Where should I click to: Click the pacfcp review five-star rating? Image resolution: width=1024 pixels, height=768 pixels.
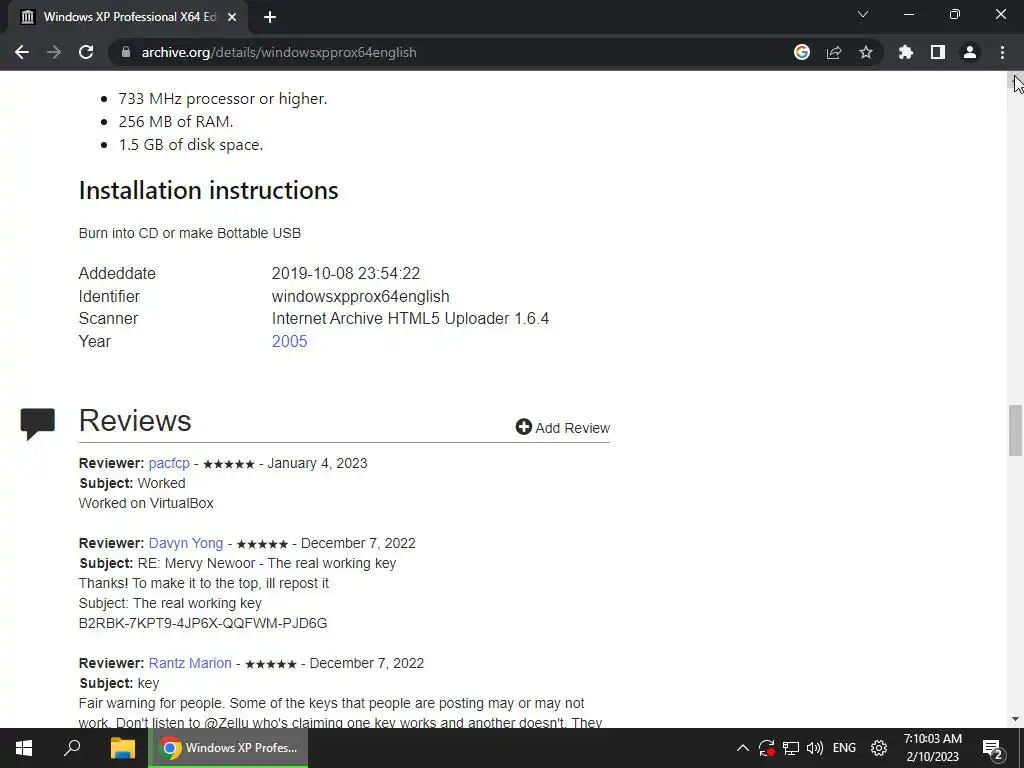coord(229,464)
